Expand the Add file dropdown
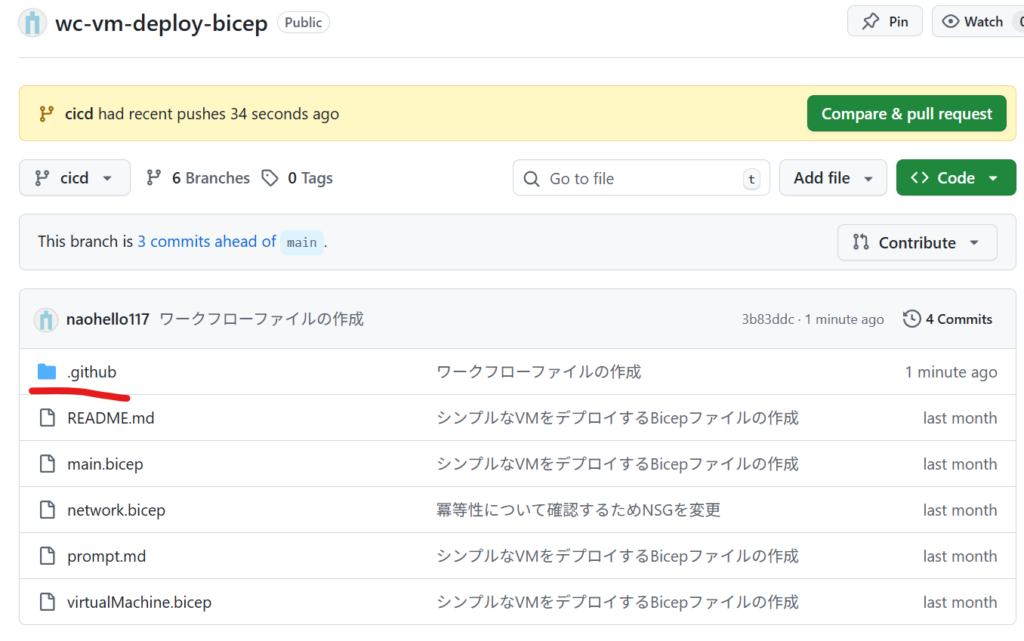1024x641 pixels. coord(832,178)
